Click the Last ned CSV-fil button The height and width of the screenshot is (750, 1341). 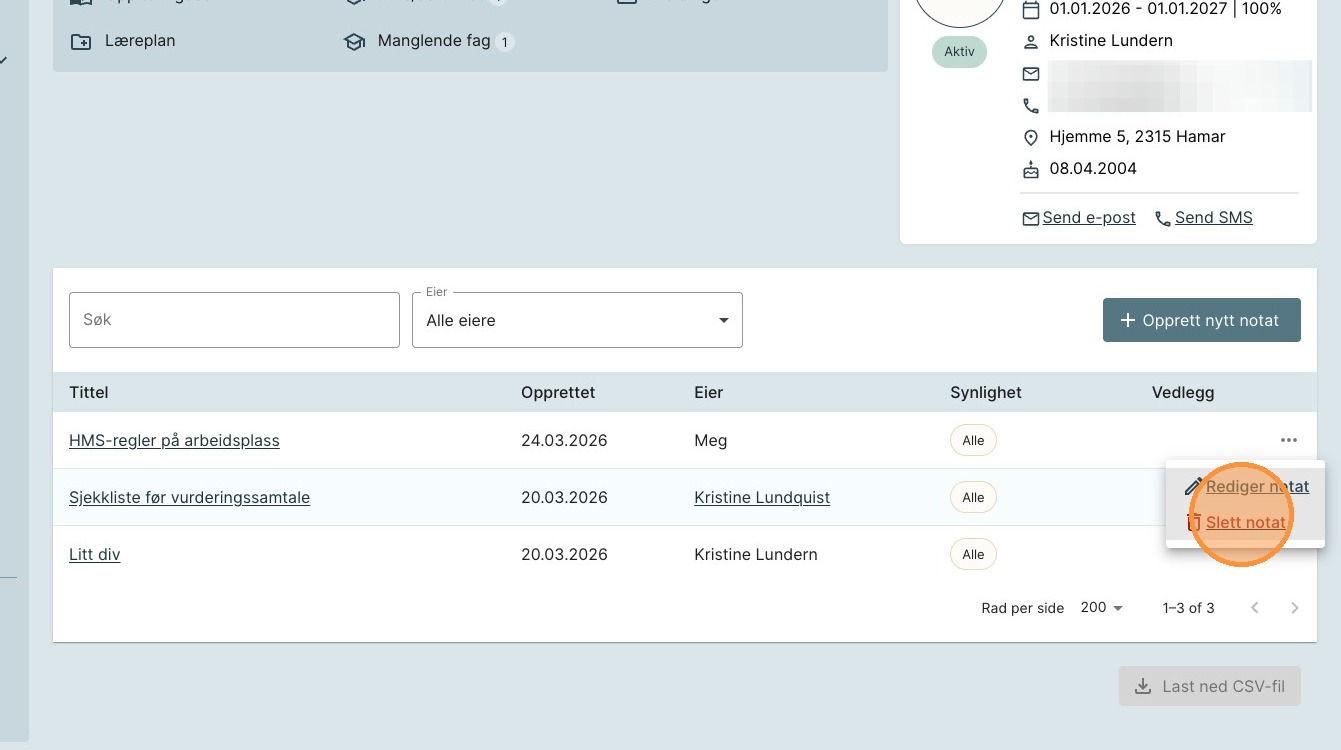tap(1209, 687)
